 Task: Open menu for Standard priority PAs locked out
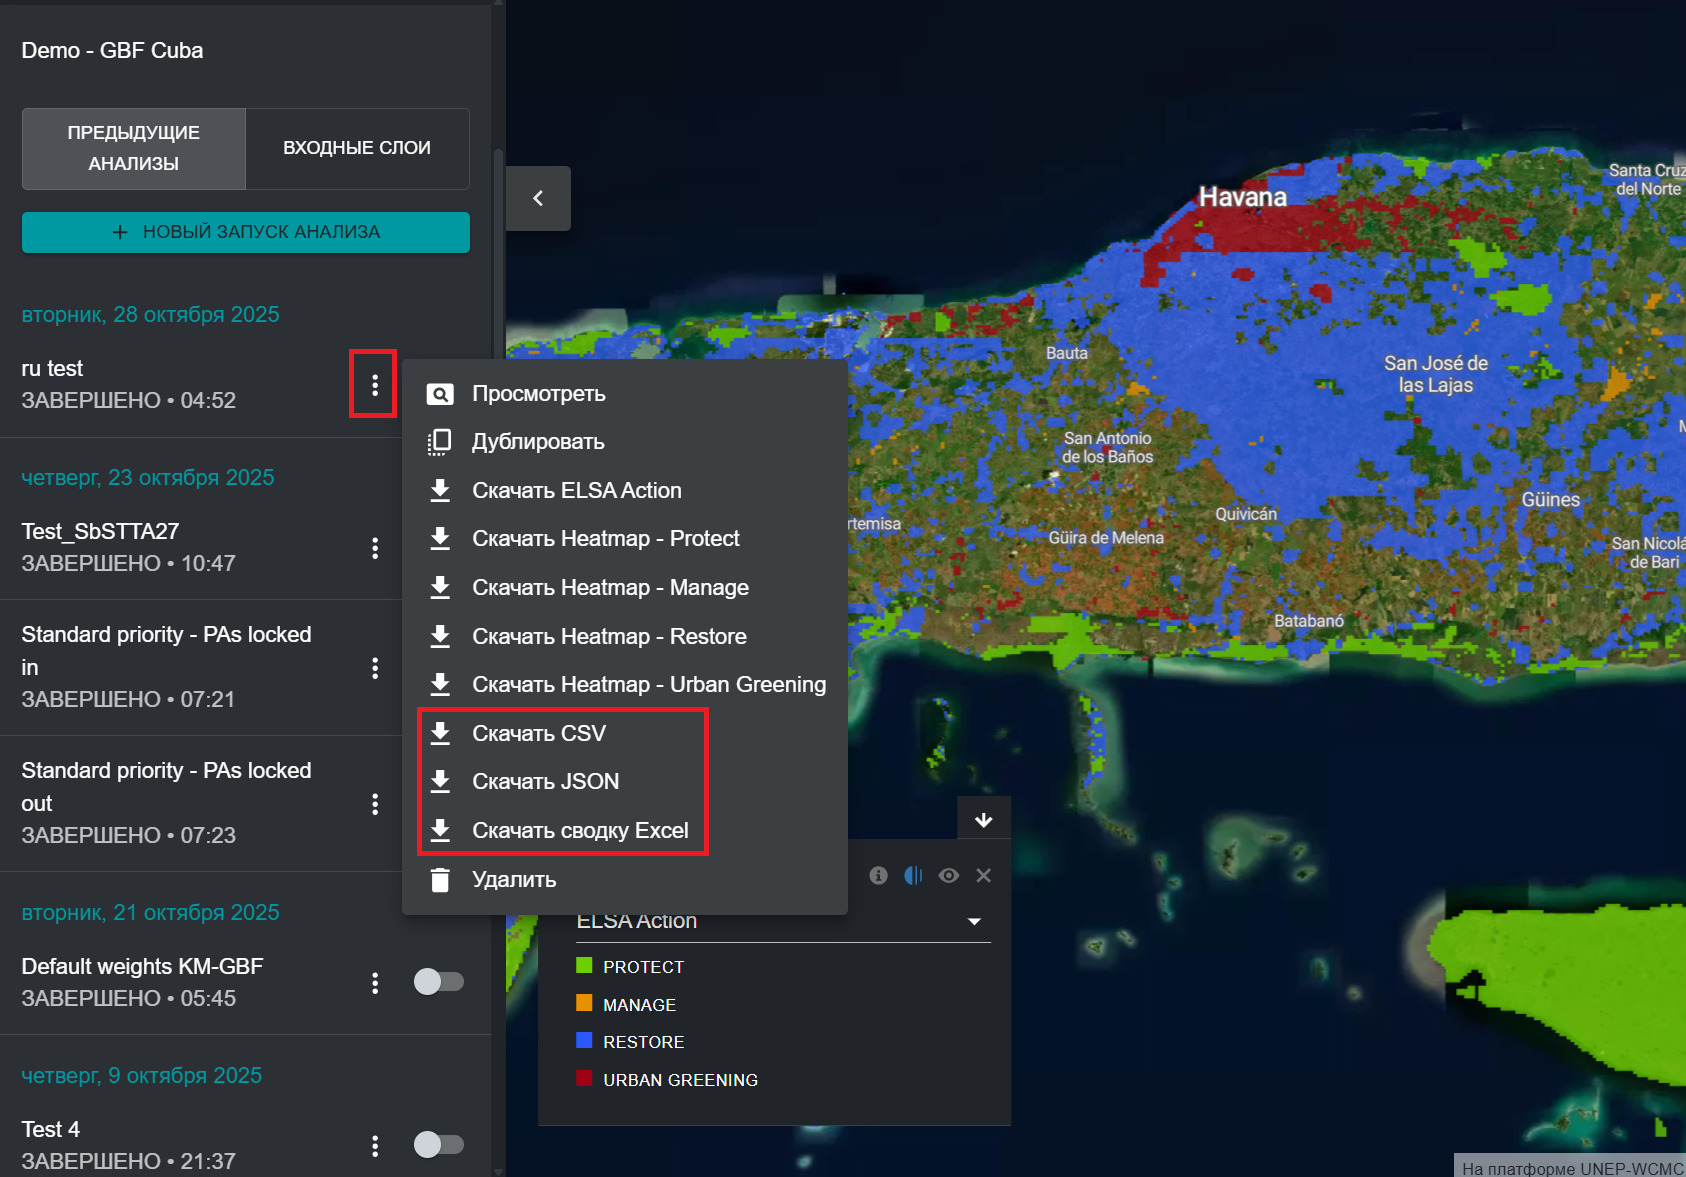click(x=374, y=804)
